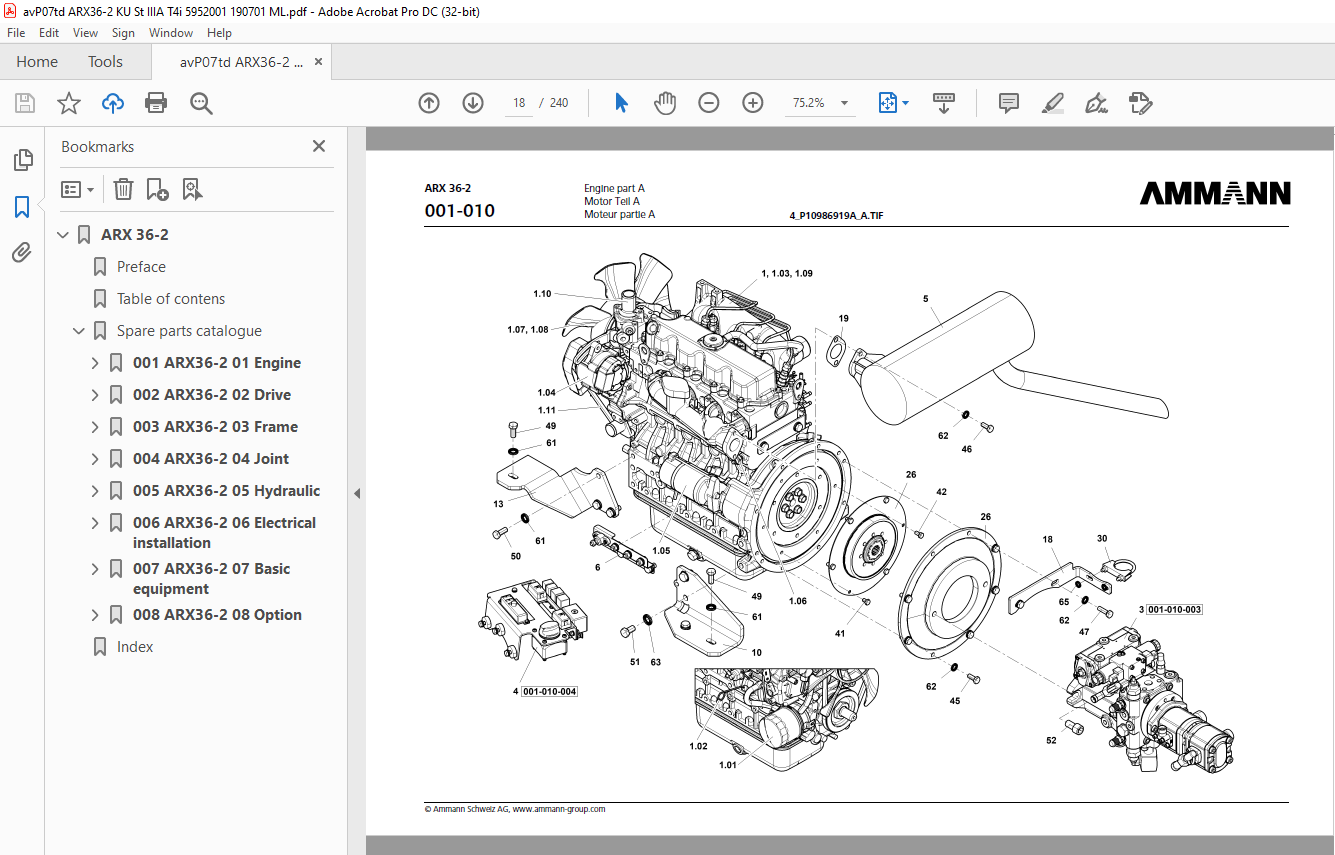Add a new bookmark icon
The width and height of the screenshot is (1335, 855).
click(157, 189)
